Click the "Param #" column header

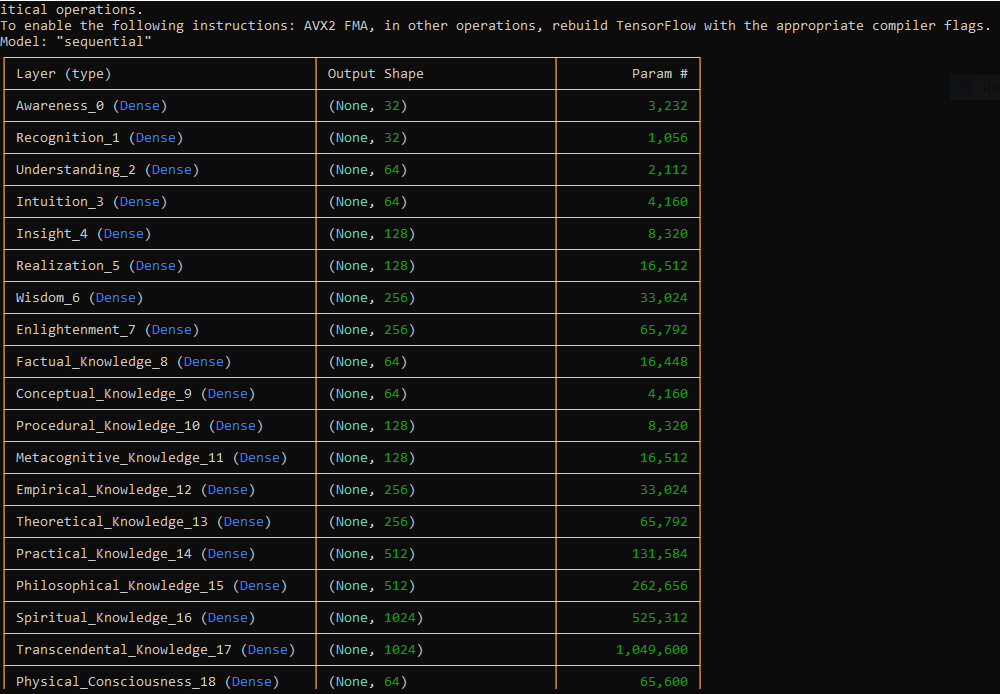[x=659, y=74]
